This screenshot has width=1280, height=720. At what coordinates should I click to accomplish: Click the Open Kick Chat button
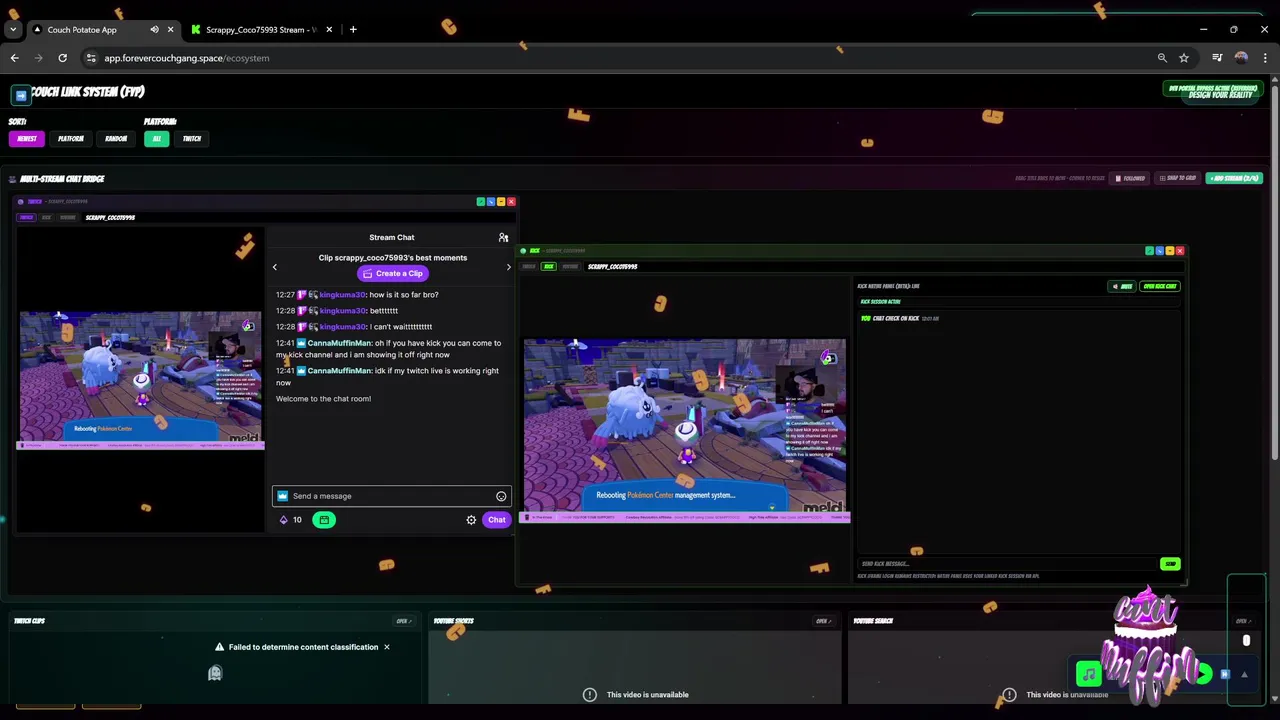pos(1160,286)
